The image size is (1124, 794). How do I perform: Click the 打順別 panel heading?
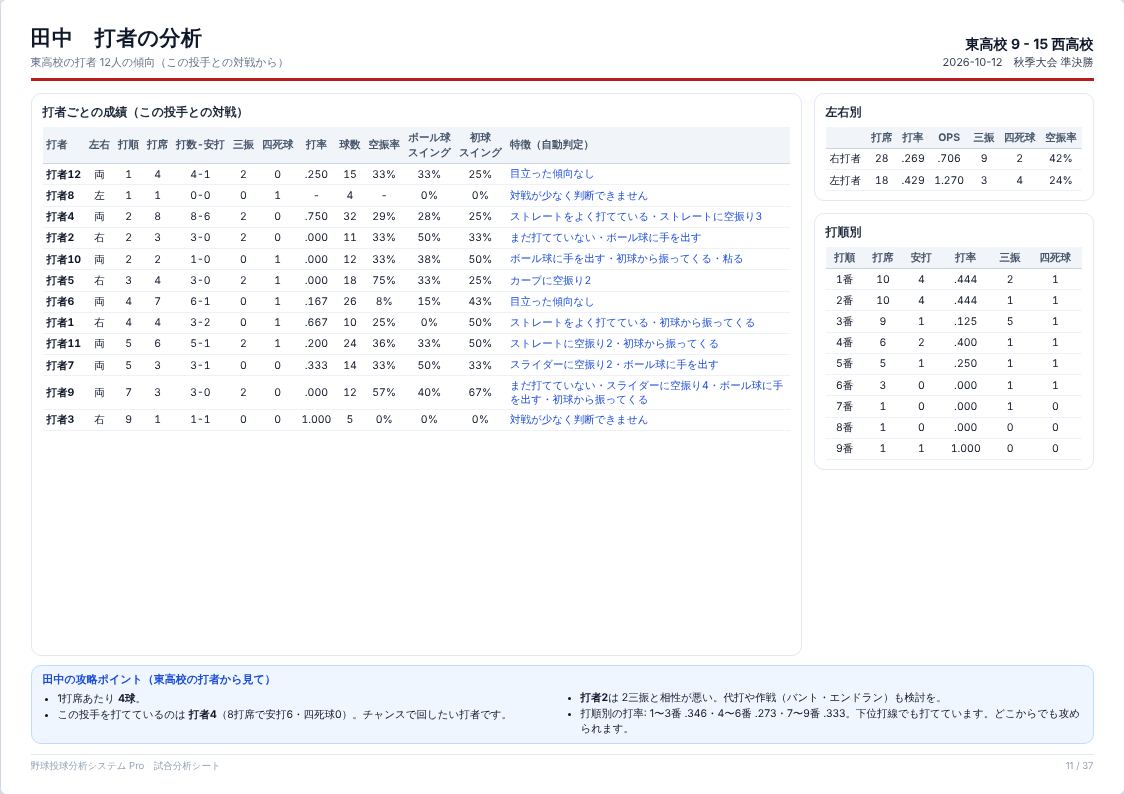click(x=843, y=232)
